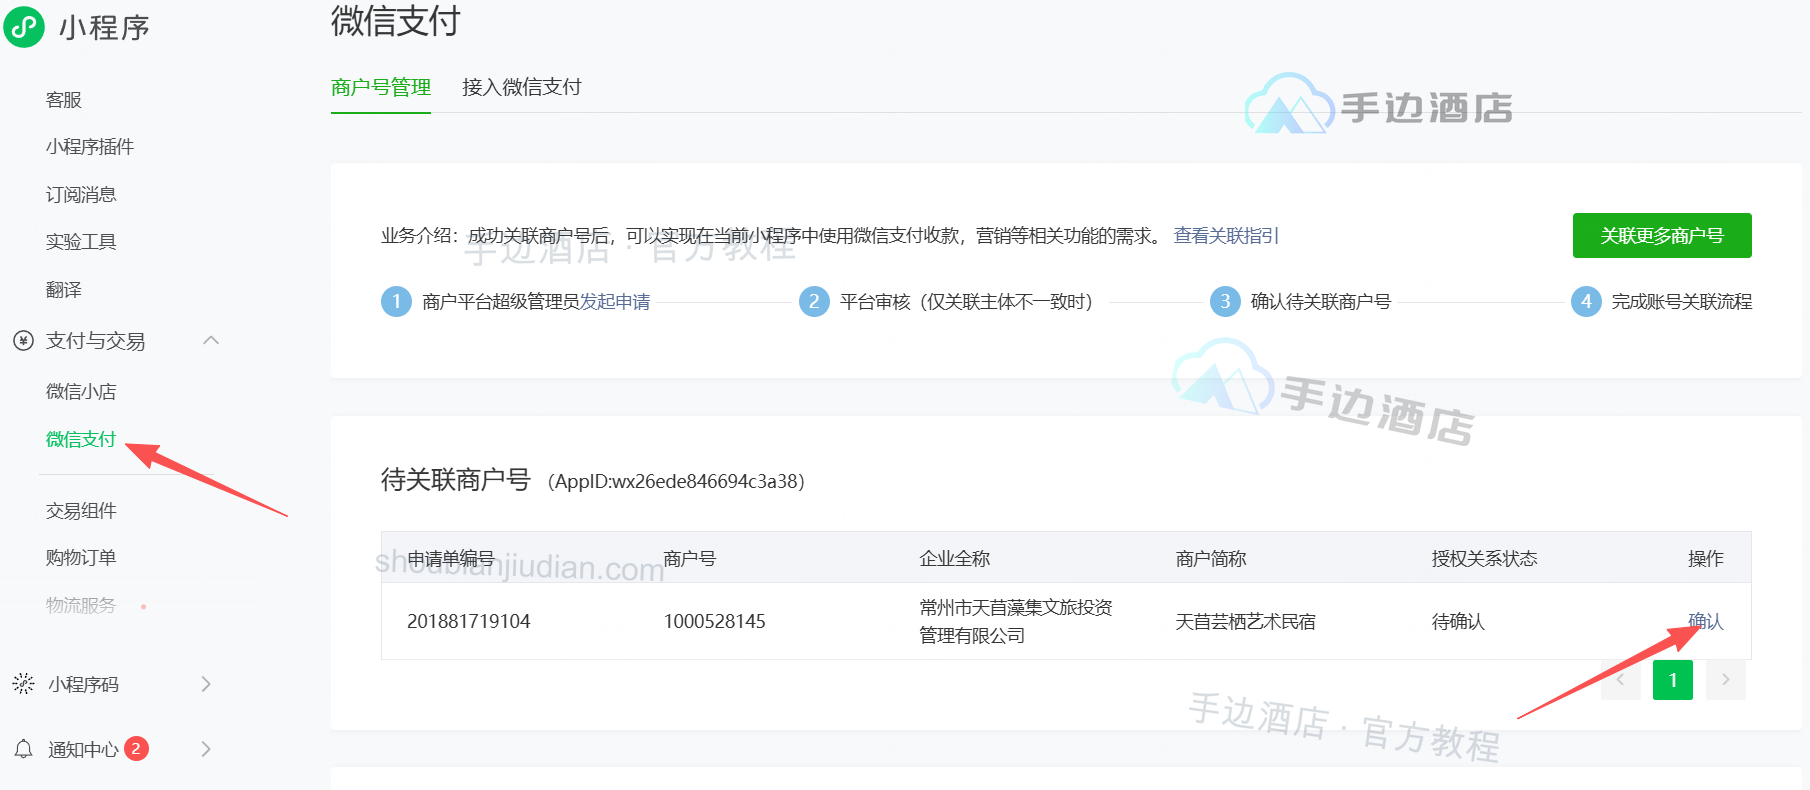
Task: Open 微信小店 in the sidebar
Action: [x=81, y=392]
